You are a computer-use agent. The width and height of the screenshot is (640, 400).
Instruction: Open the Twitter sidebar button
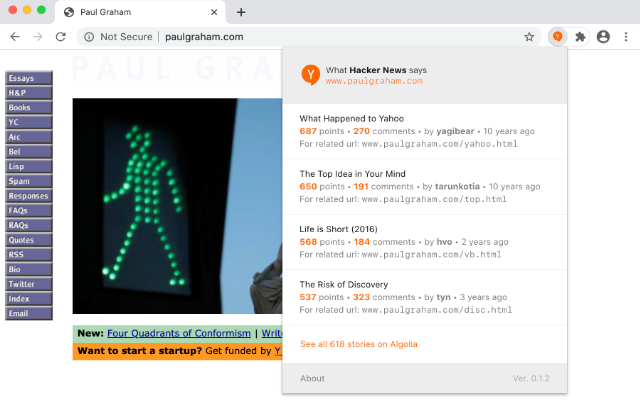(29, 284)
